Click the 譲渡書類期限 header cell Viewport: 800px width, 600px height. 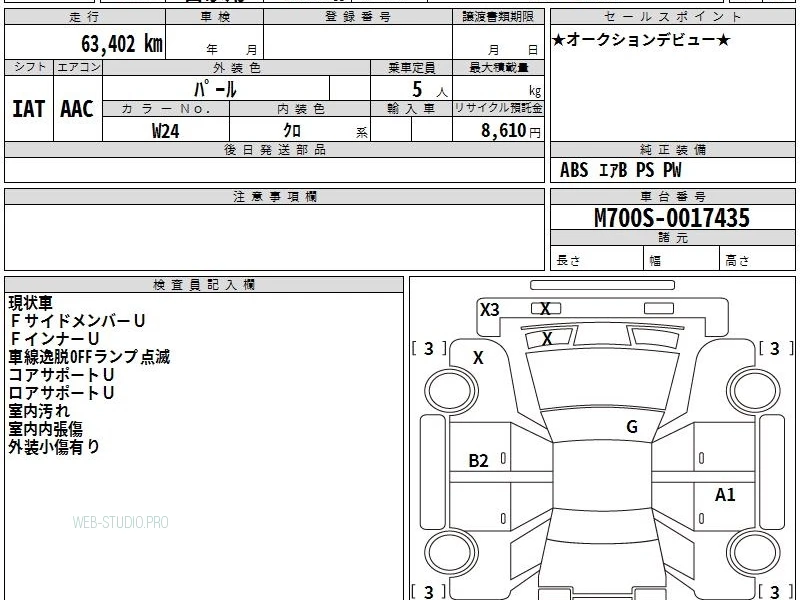[498, 17]
